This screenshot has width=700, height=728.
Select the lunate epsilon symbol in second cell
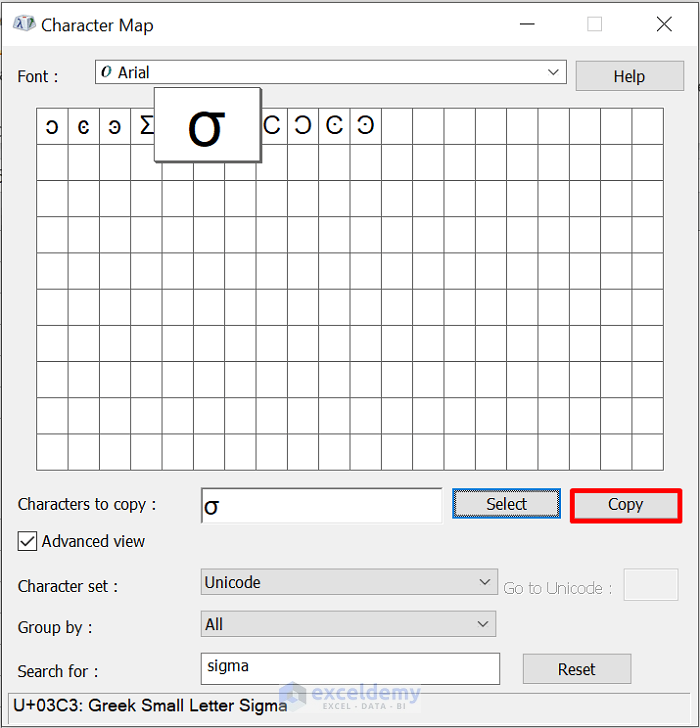83,127
